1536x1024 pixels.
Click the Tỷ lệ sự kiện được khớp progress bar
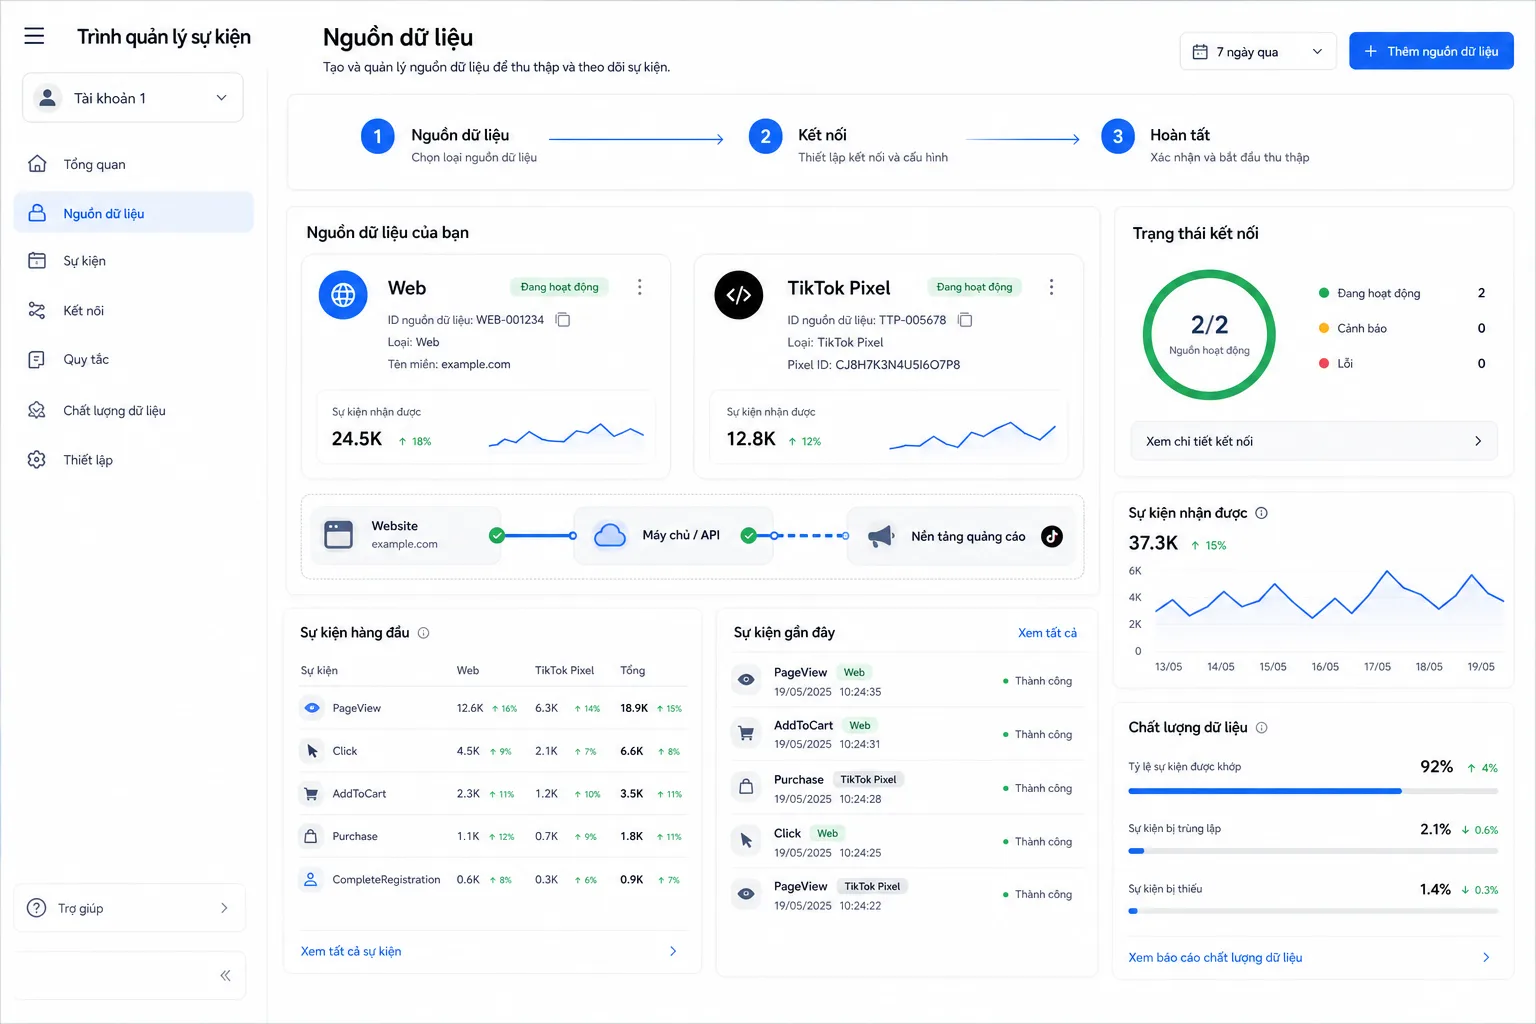[x=1313, y=791]
